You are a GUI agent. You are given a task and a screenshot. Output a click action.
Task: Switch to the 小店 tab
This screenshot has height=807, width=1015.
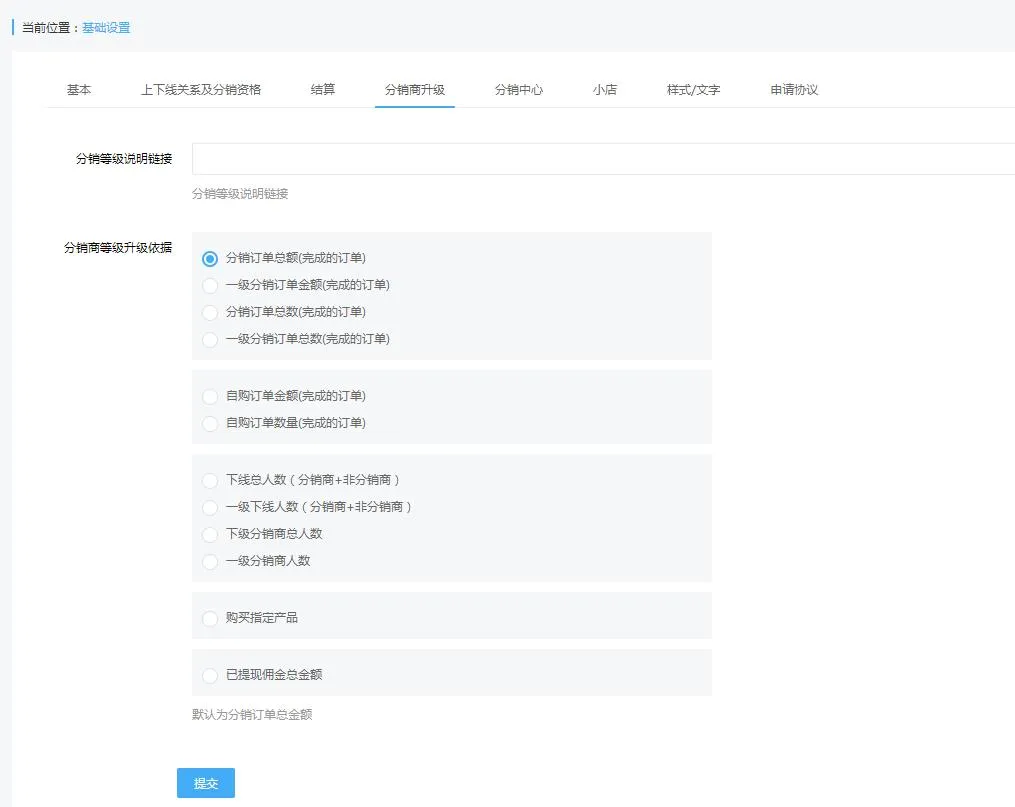click(605, 90)
